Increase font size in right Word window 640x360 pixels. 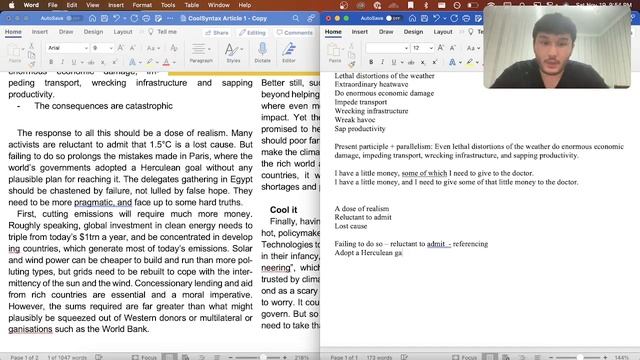441,48
